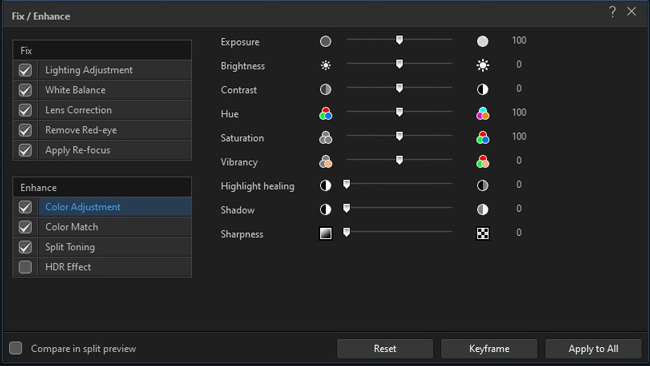Click the left Hue color circles icon
This screenshot has width=650, height=366.
325,113
